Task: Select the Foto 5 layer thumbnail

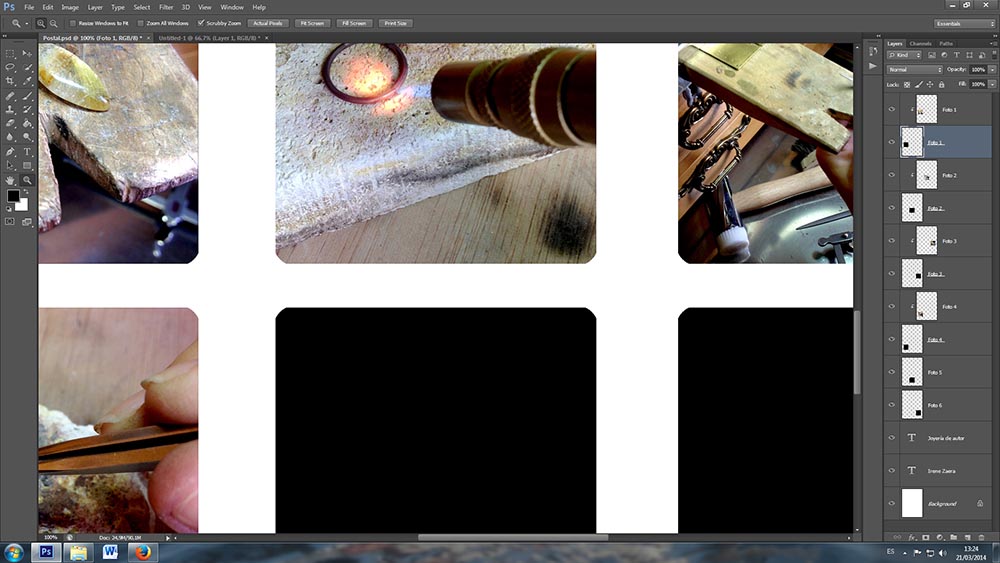Action: [x=912, y=372]
